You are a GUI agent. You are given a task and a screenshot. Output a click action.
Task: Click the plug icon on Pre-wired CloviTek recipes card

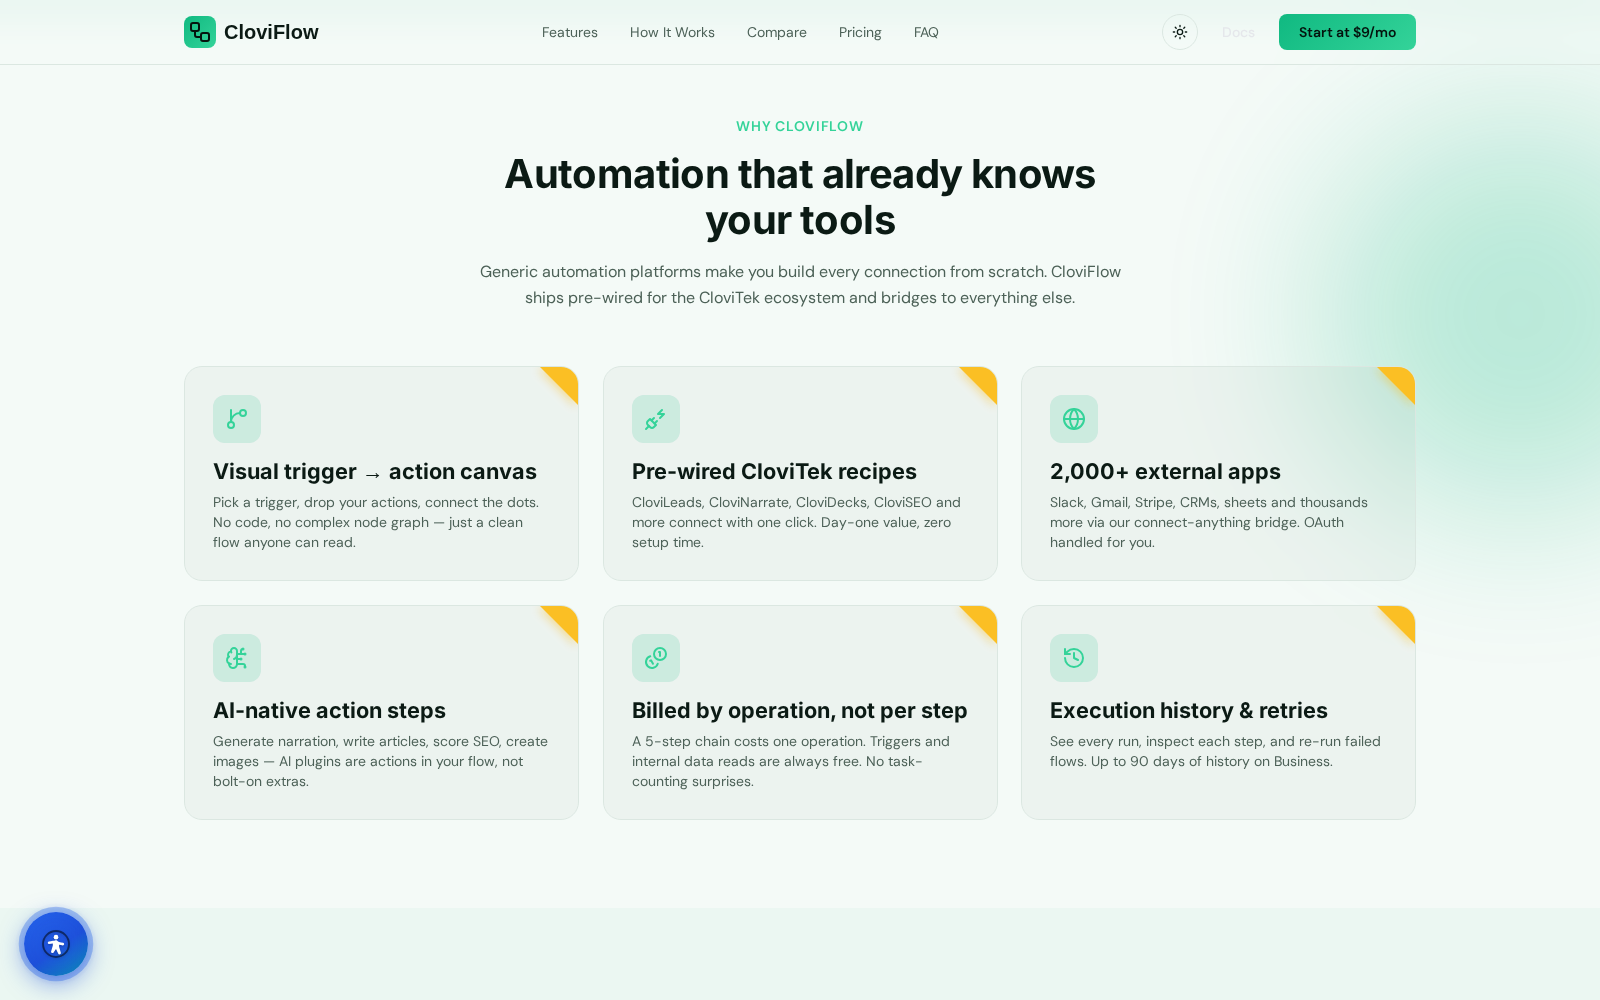pos(656,419)
